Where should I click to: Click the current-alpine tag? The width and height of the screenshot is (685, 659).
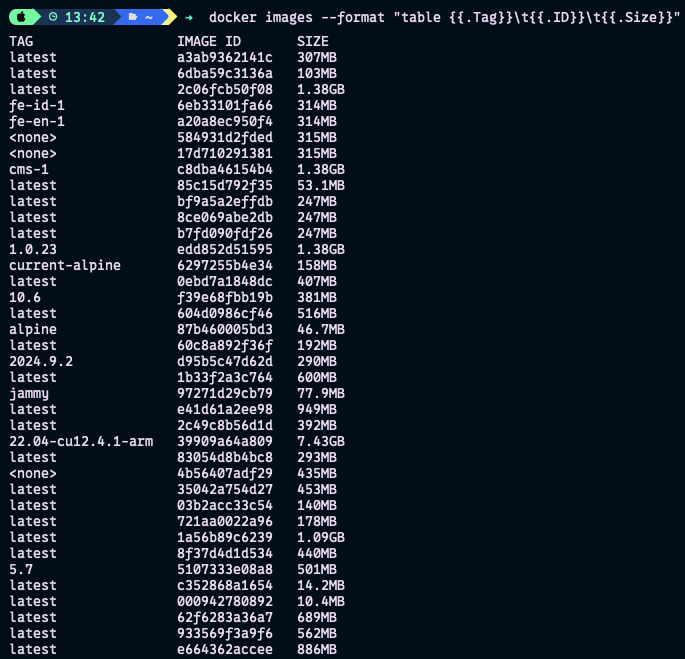pyautogui.click(x=65, y=265)
